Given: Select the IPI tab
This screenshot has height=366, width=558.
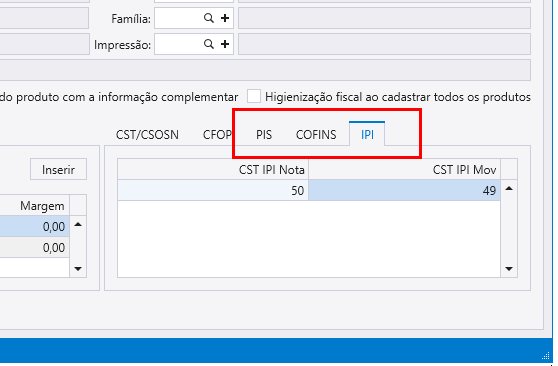Looking at the screenshot, I should (367, 134).
